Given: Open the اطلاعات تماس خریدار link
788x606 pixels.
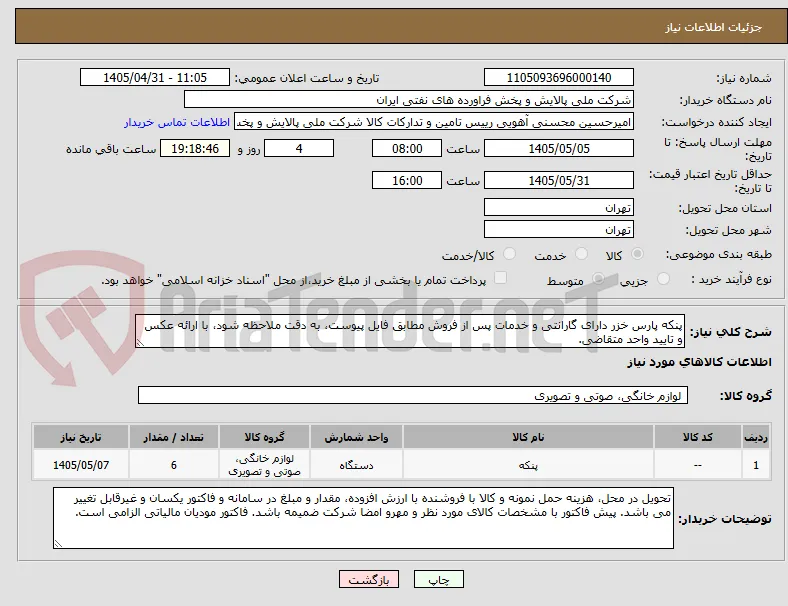Looking at the screenshot, I should pos(177,122).
